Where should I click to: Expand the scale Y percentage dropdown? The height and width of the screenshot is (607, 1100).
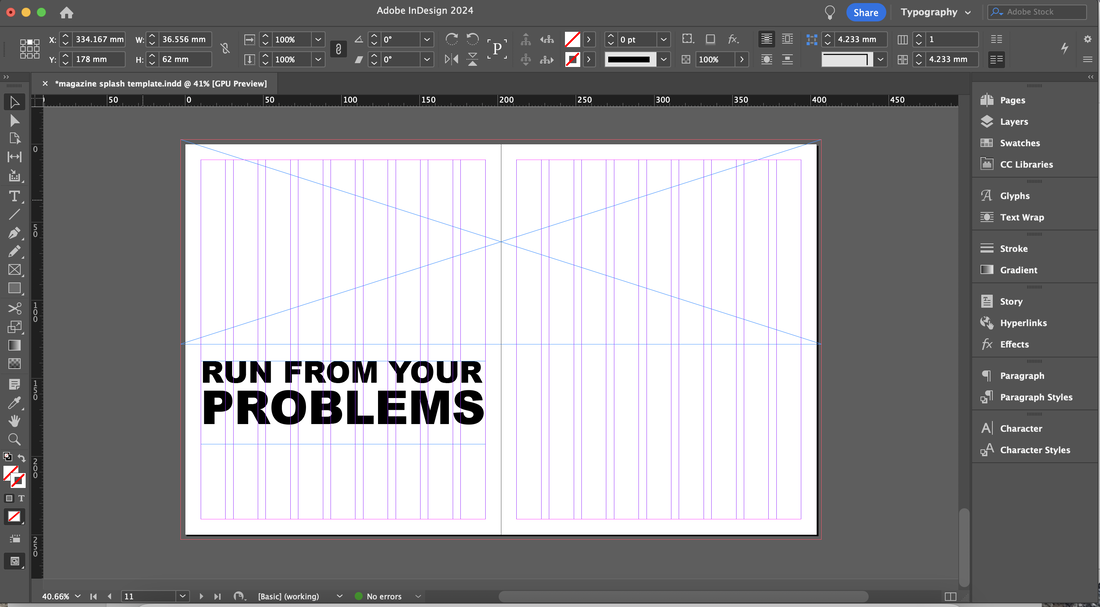click(x=318, y=60)
